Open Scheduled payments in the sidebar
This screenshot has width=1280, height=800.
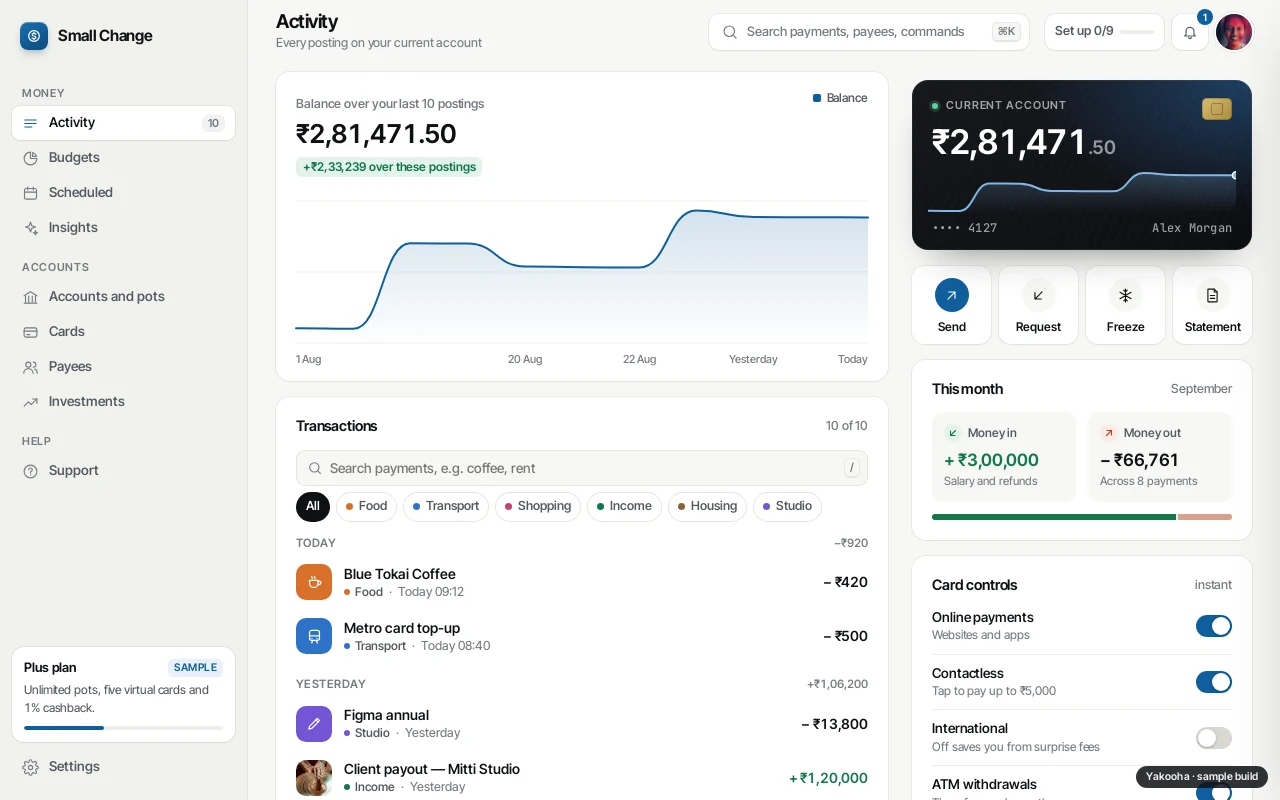[x=123, y=193]
